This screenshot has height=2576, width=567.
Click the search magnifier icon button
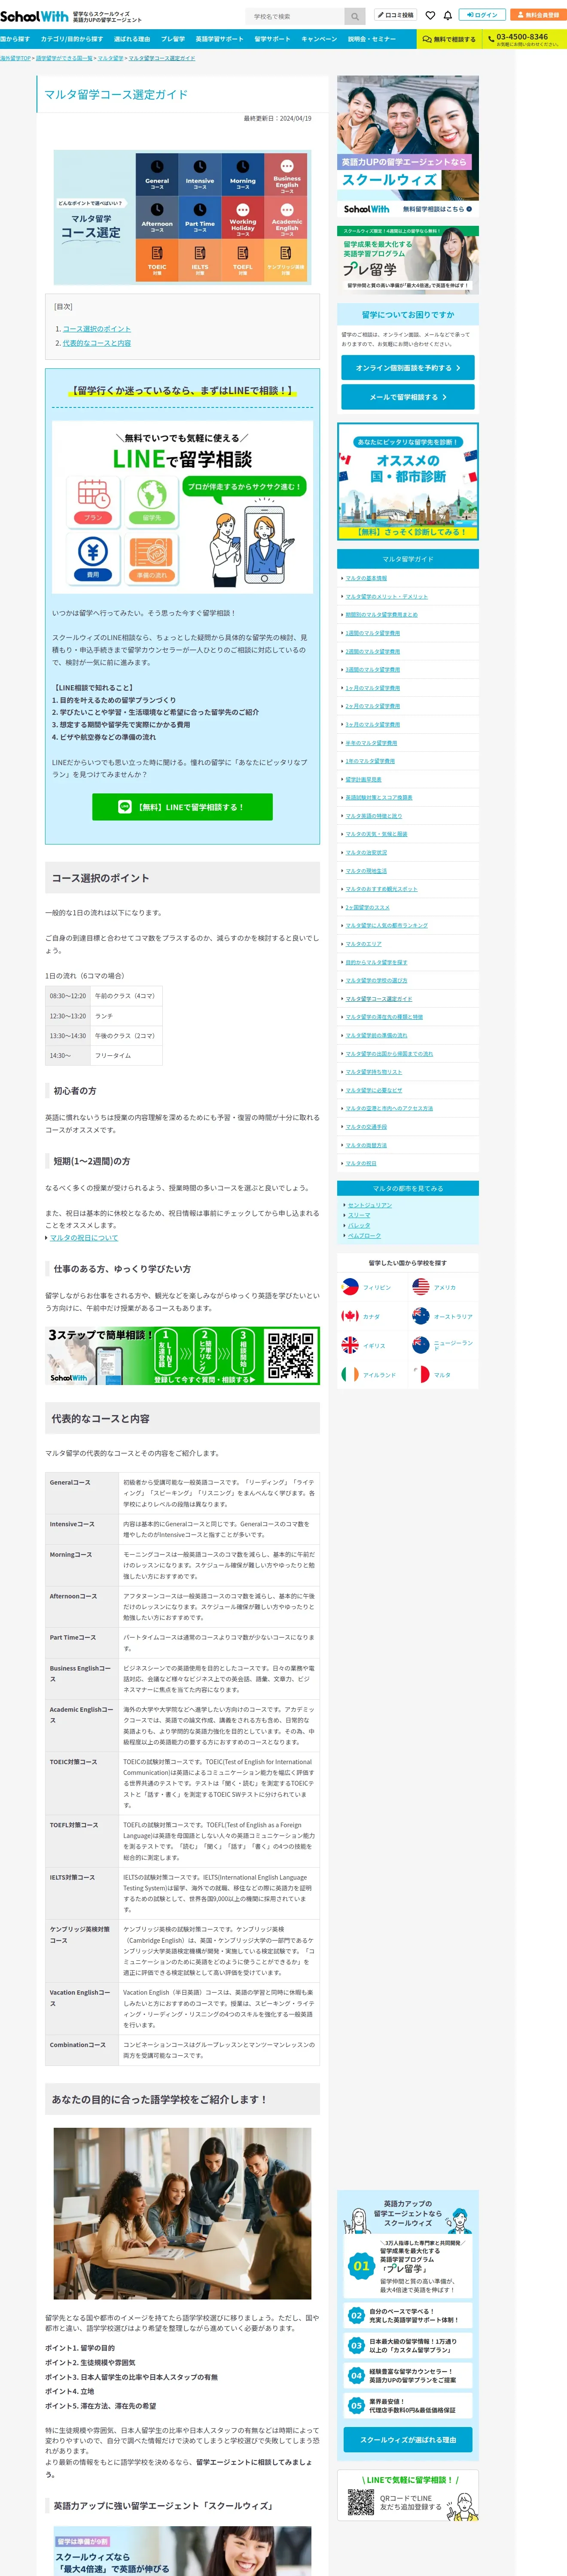click(x=355, y=16)
